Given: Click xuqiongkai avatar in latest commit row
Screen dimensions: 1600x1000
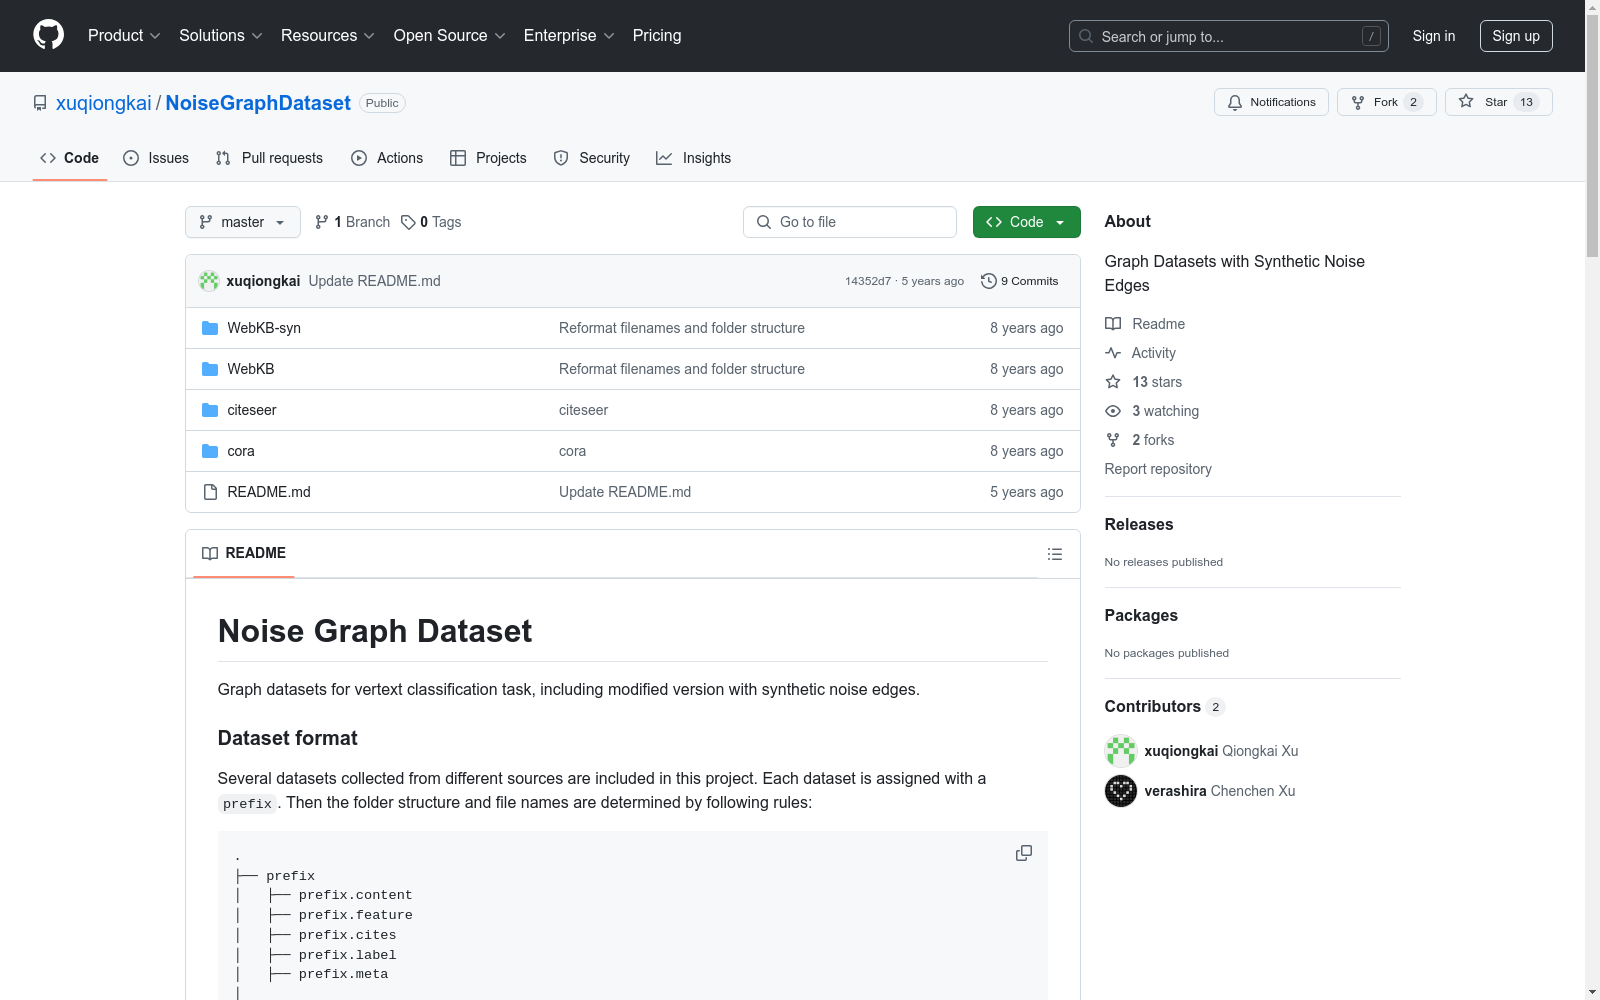Looking at the screenshot, I should click(209, 281).
